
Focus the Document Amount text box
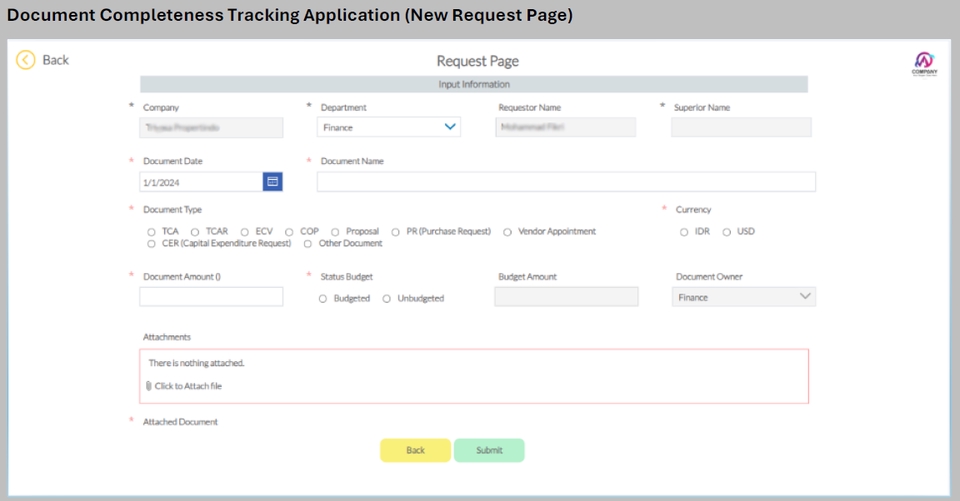coord(211,297)
